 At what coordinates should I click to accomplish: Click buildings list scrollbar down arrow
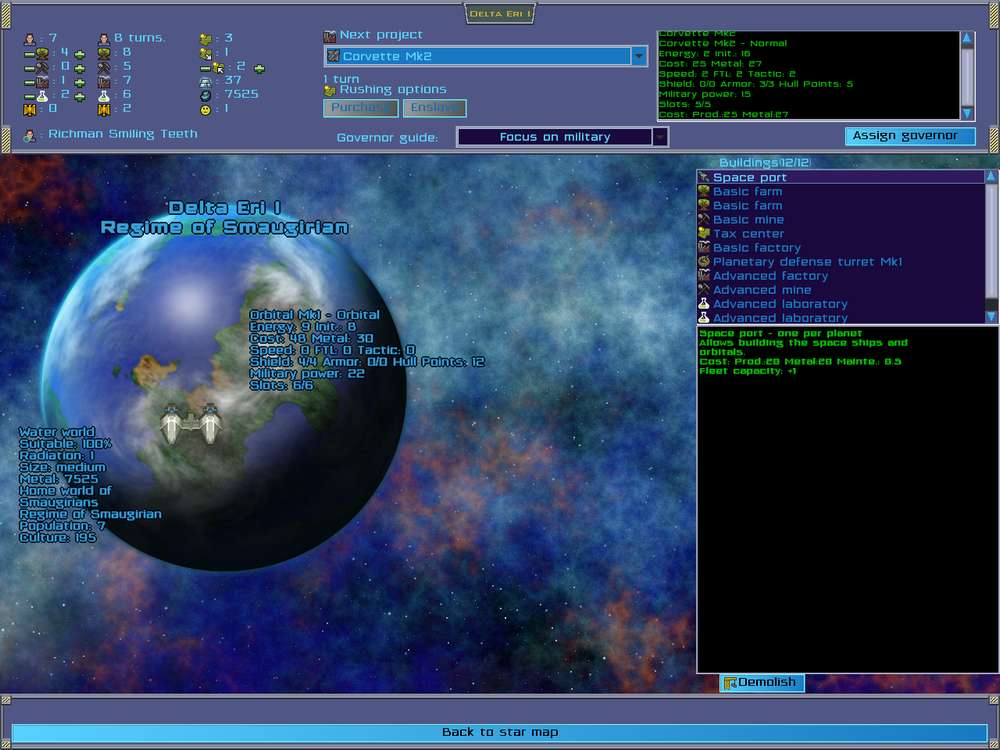(991, 316)
